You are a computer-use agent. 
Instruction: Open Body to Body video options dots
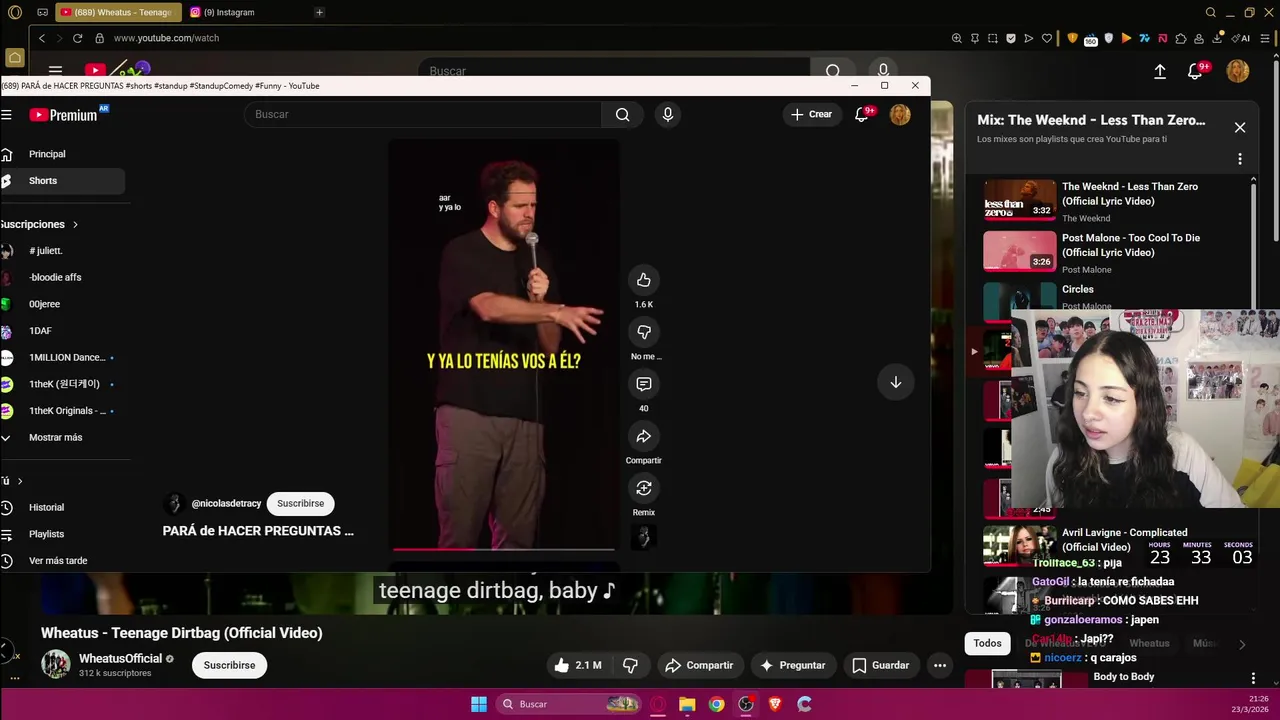(x=1252, y=678)
